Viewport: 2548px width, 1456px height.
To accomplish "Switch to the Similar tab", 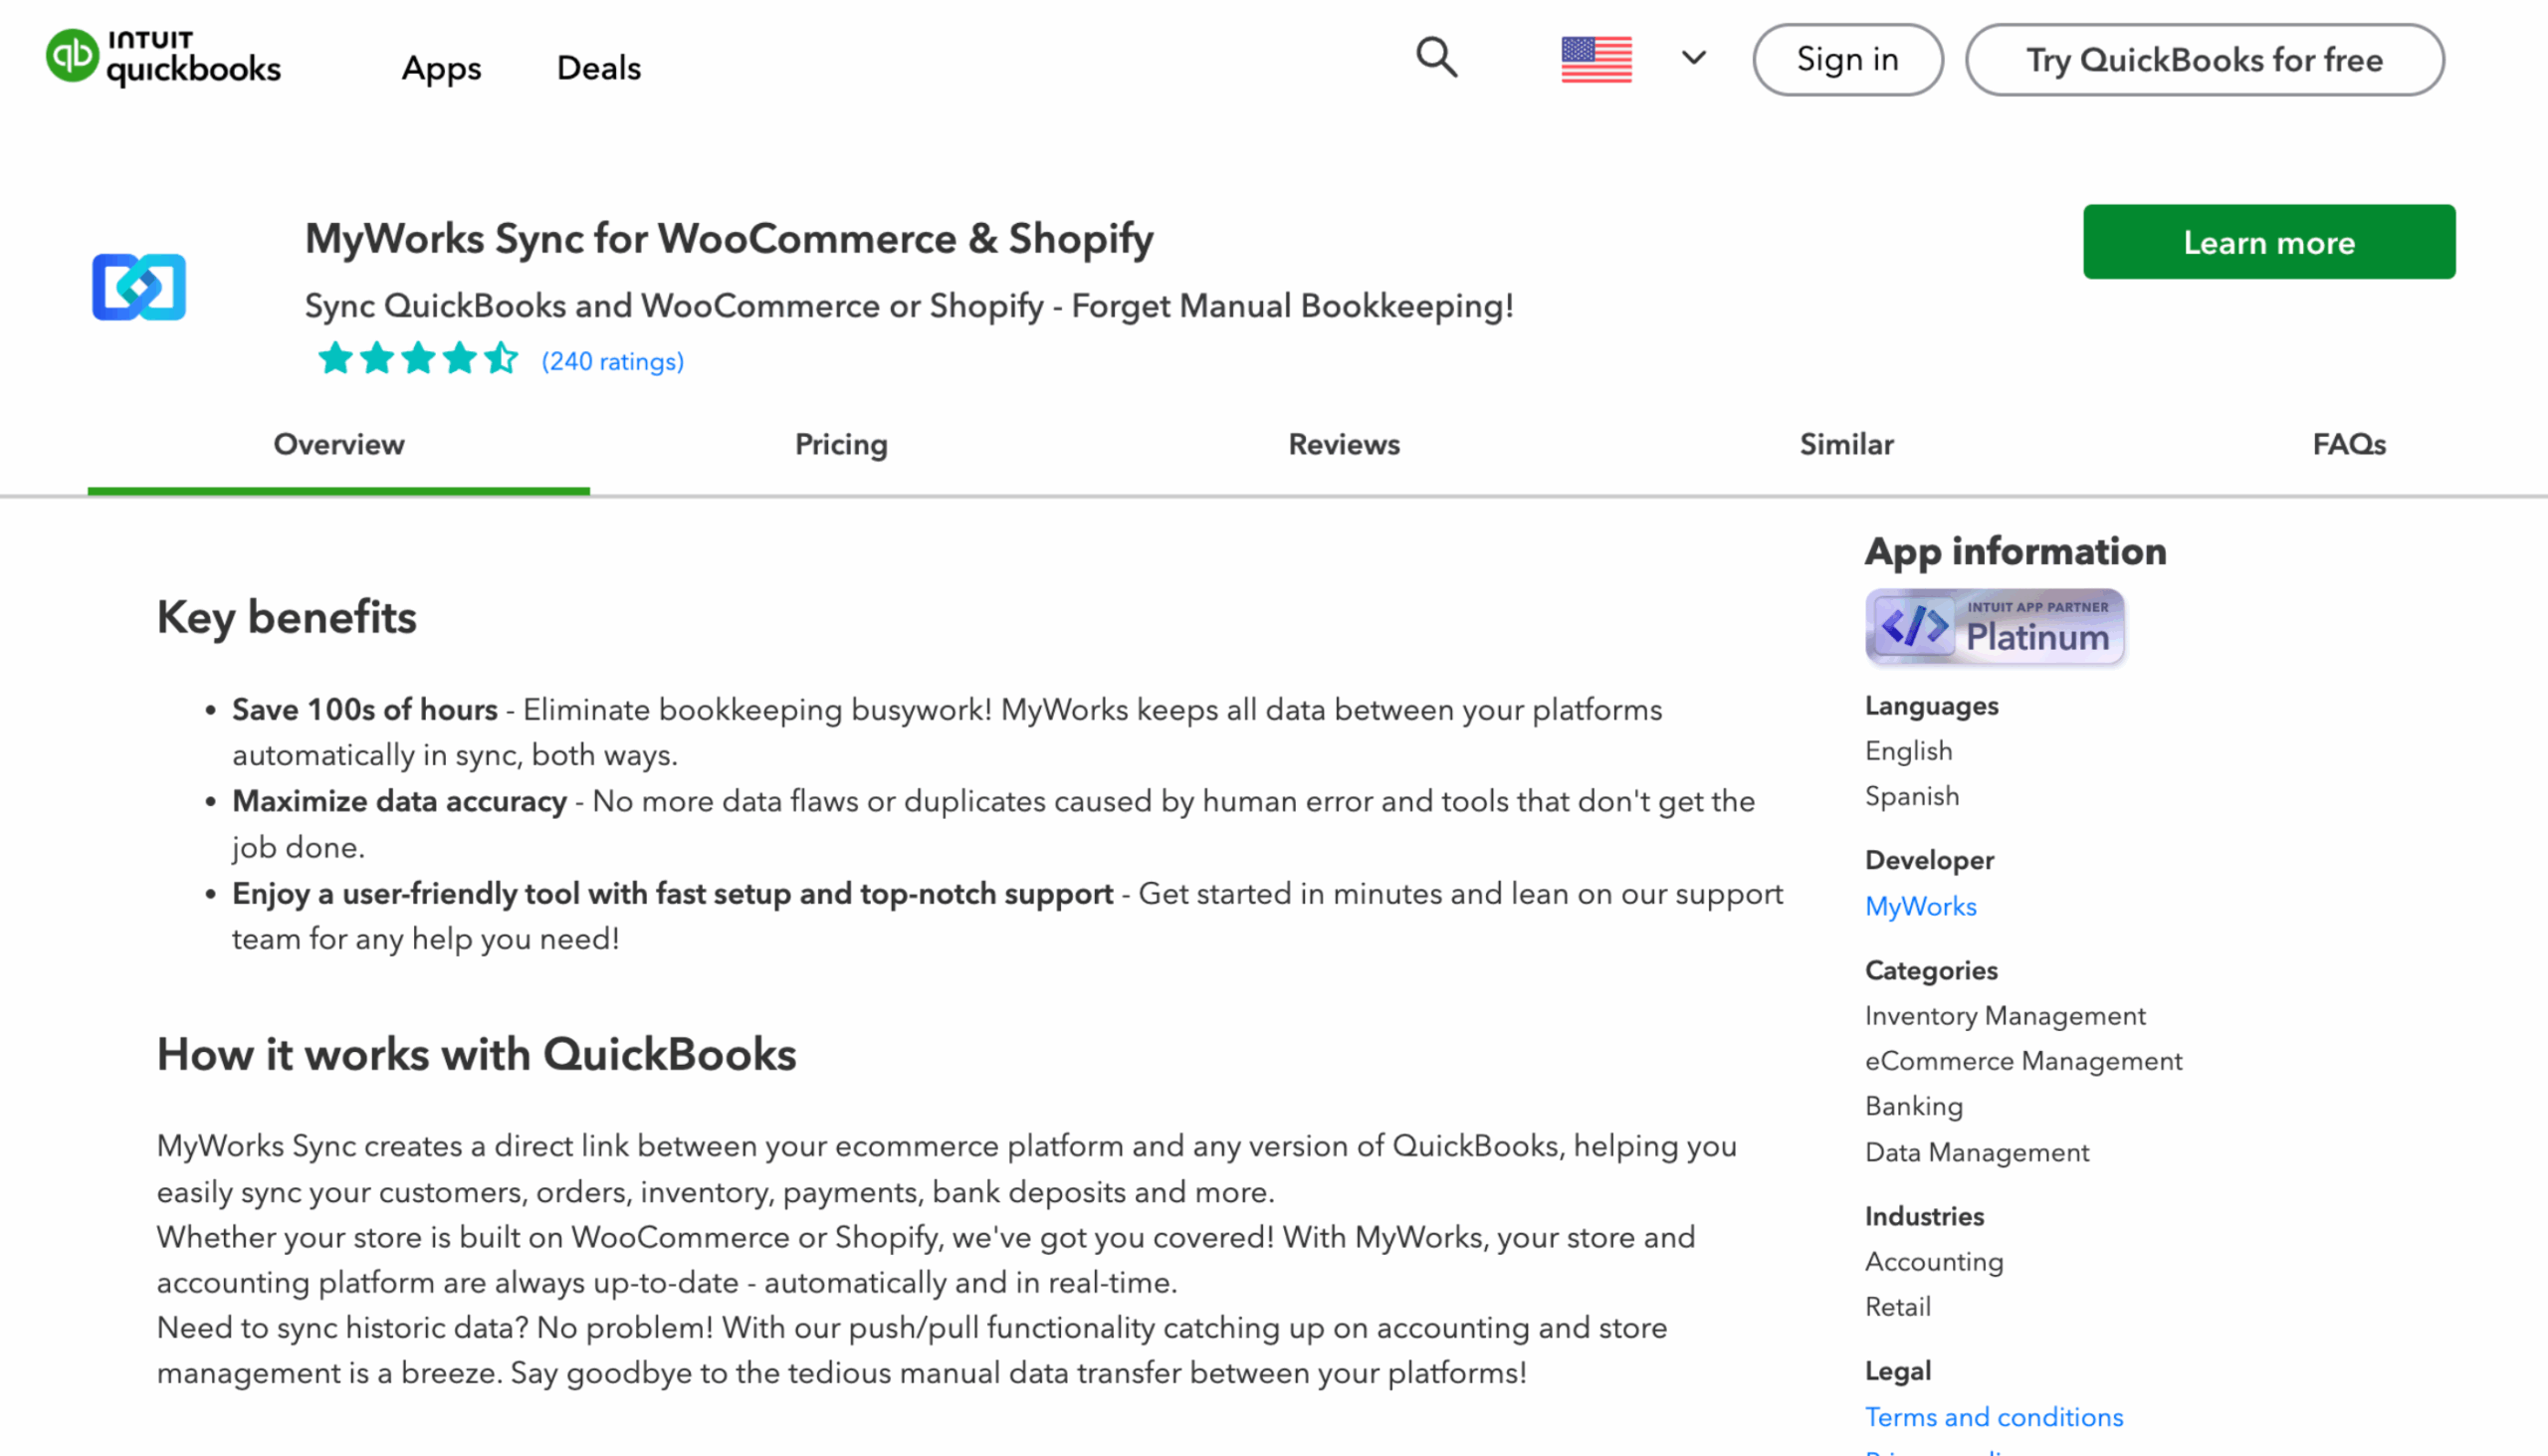I will click(x=1845, y=444).
